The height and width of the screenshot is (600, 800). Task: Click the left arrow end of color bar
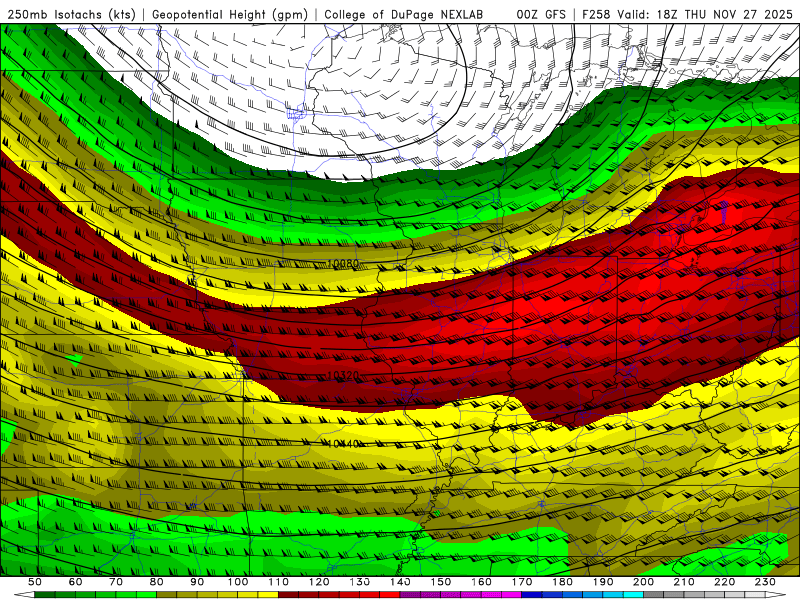24,595
